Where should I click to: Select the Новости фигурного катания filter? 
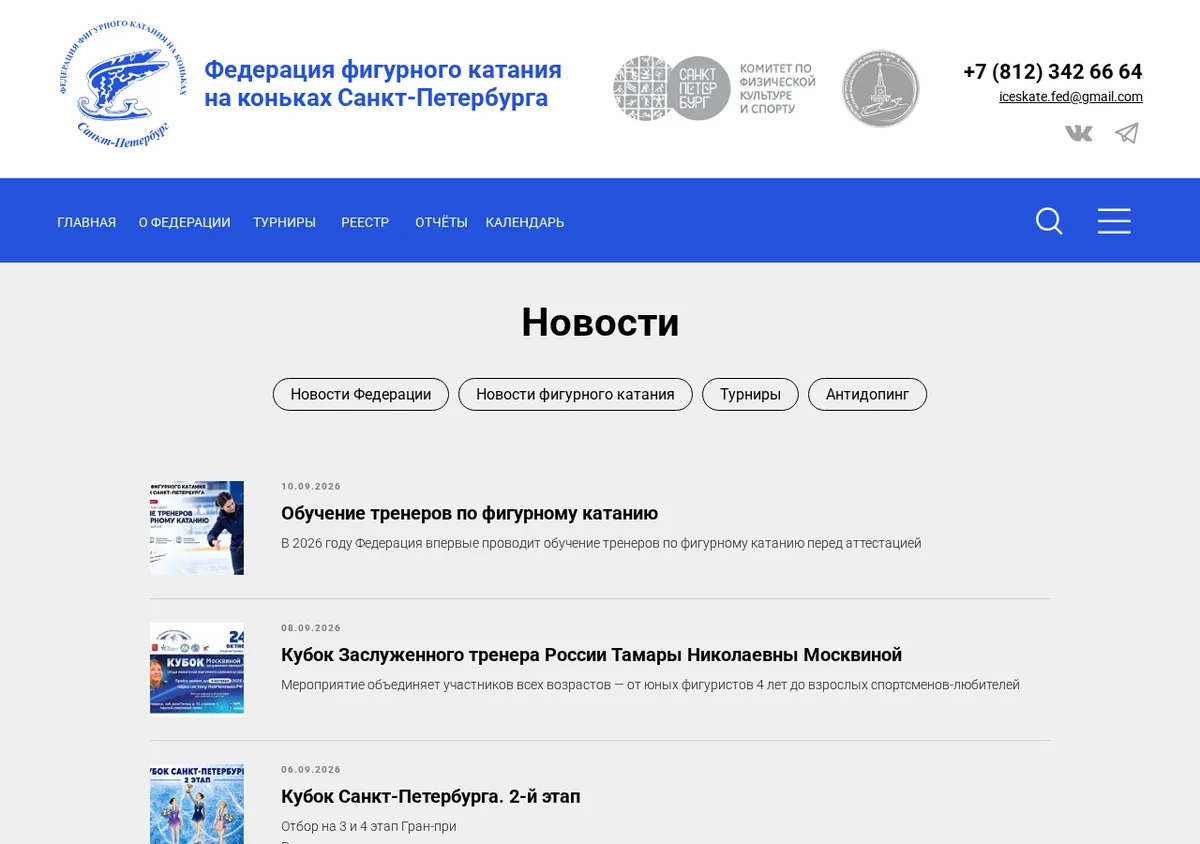(x=575, y=394)
